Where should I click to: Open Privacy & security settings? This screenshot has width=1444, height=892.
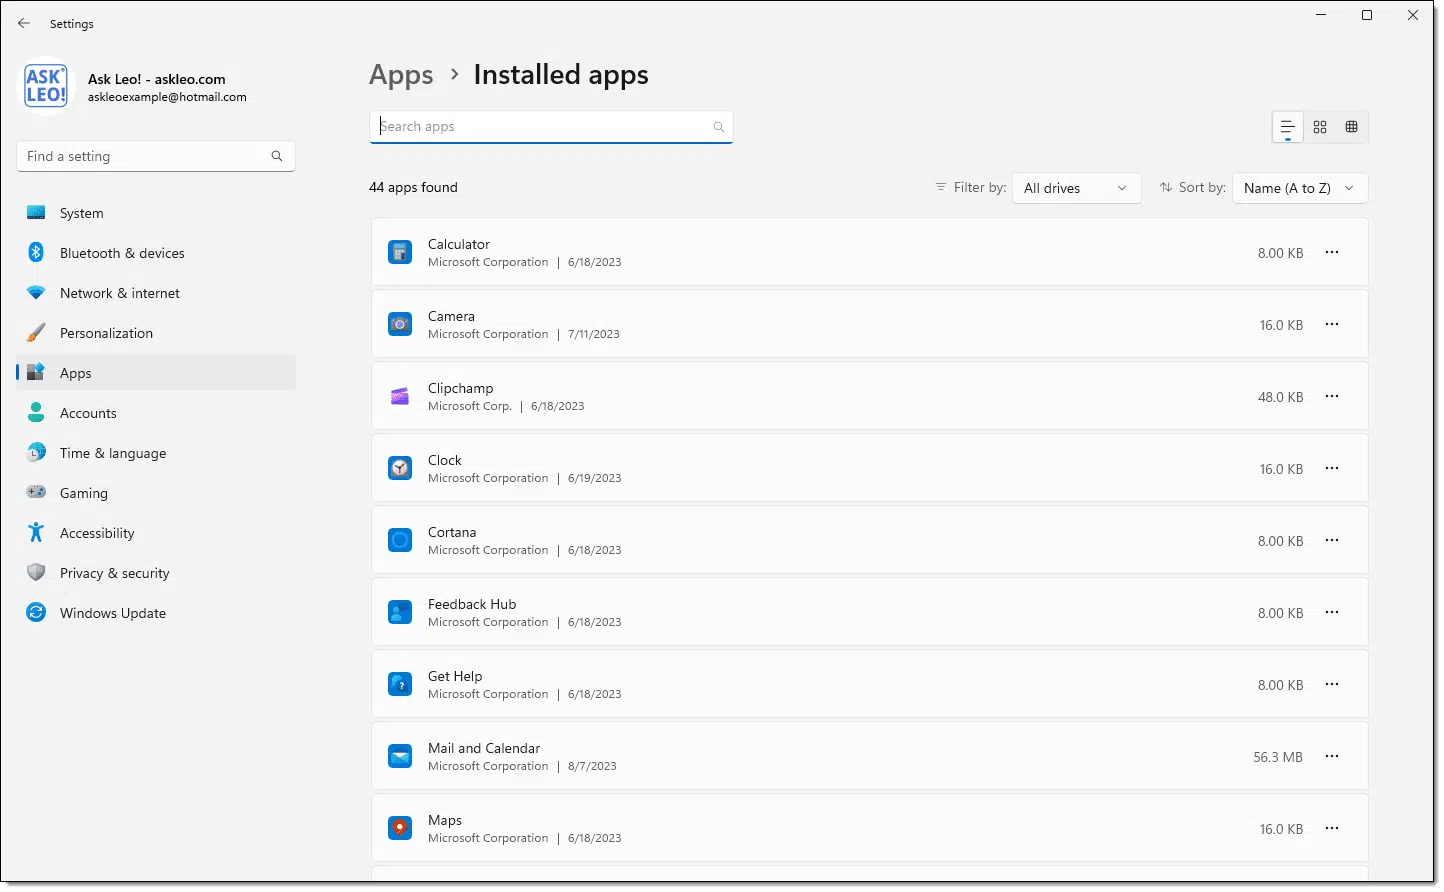pyautogui.click(x=156, y=573)
